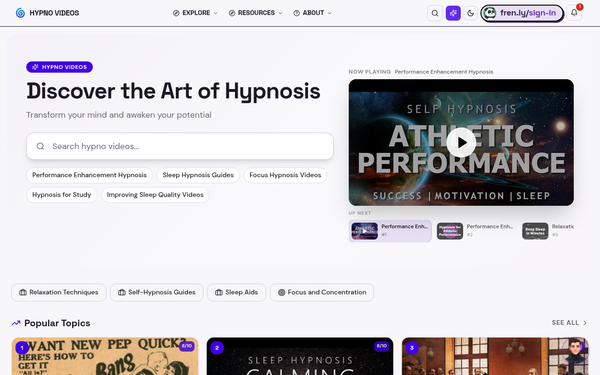Click the Resources compass icon
600x375 pixels.
(x=232, y=13)
